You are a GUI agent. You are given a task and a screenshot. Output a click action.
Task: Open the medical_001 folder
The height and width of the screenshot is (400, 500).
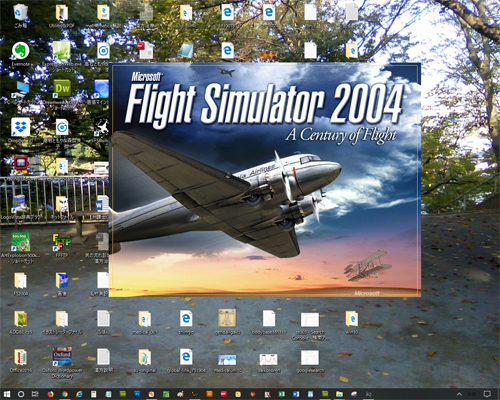[x=145, y=319]
